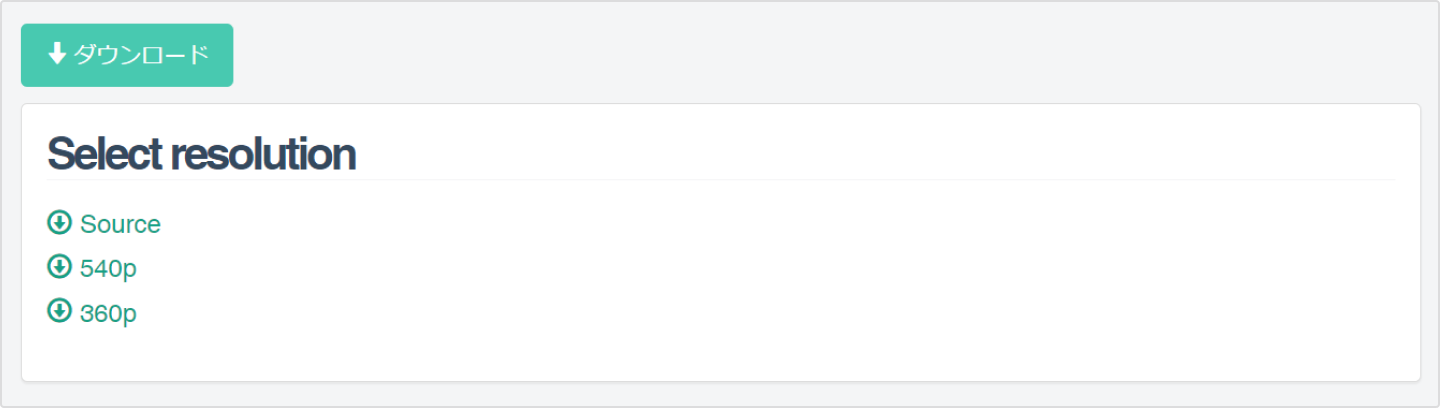Open the Source resolution download link
The width and height of the screenshot is (1440, 408).
(x=104, y=224)
